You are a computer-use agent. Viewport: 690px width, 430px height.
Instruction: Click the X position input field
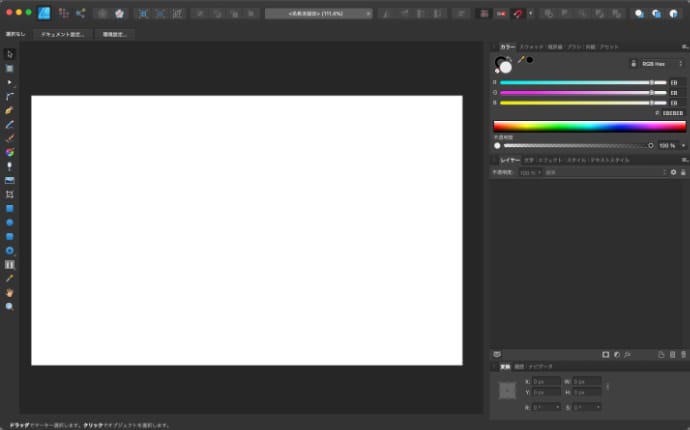(x=545, y=381)
